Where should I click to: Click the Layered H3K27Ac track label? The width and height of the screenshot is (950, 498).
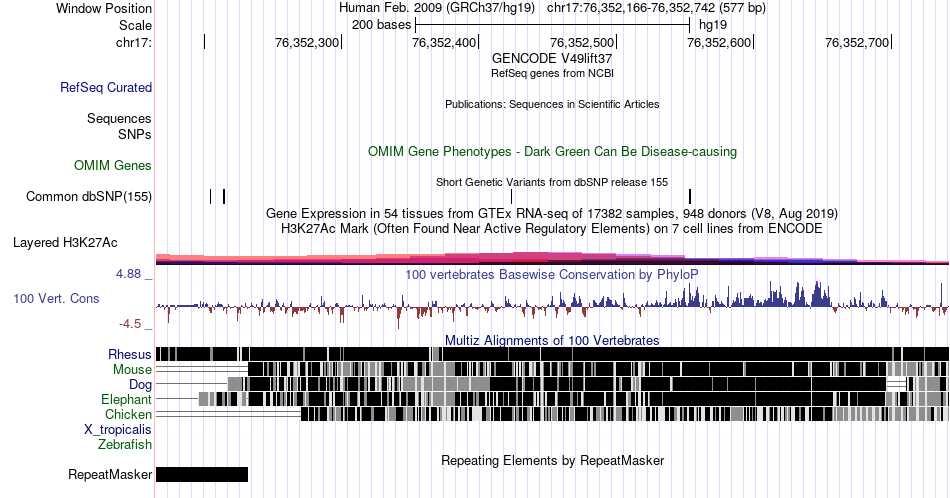pyautogui.click(x=65, y=242)
